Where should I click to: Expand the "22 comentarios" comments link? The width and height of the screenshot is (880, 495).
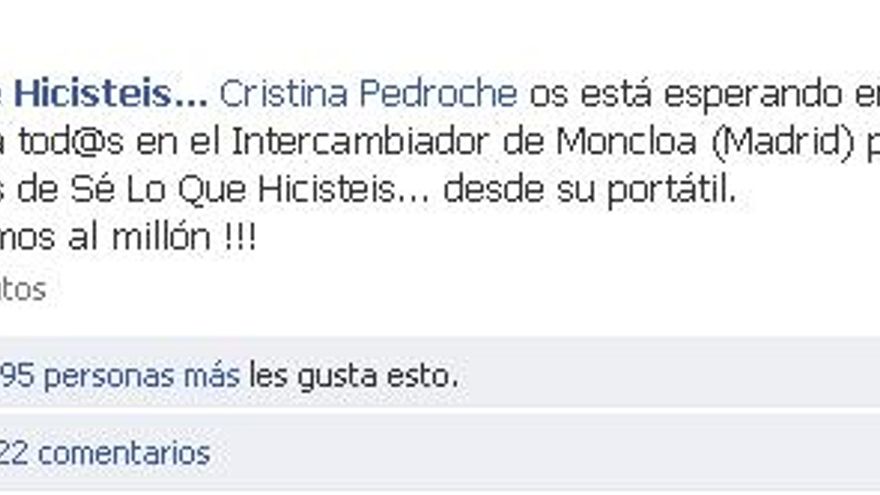(x=105, y=453)
